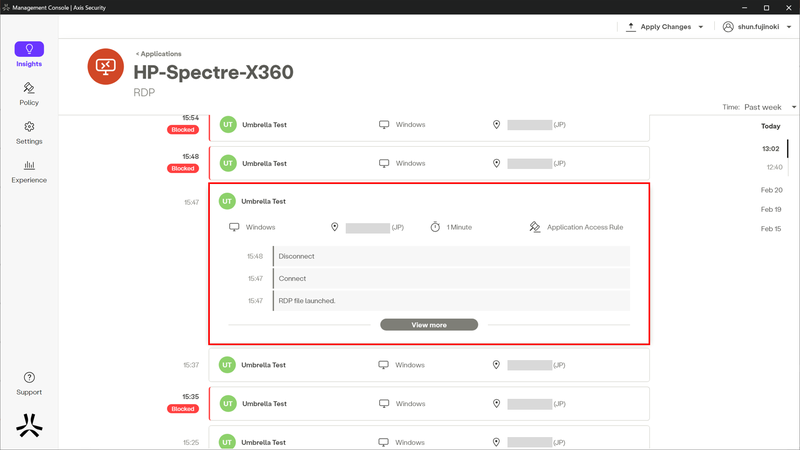Click the Windows label in the 15:25 row
The width and height of the screenshot is (800, 450).
click(x=410, y=442)
